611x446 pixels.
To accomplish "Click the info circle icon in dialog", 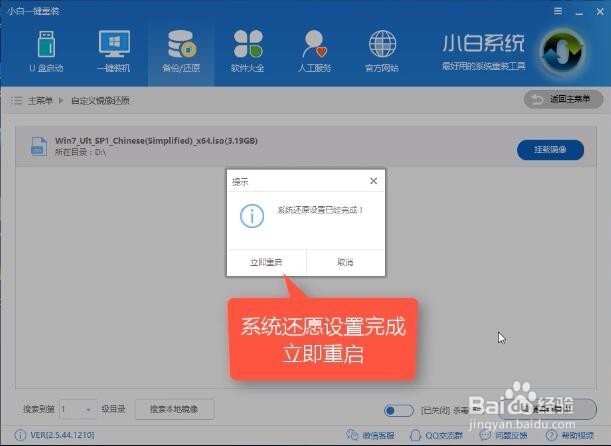I will coord(252,216).
